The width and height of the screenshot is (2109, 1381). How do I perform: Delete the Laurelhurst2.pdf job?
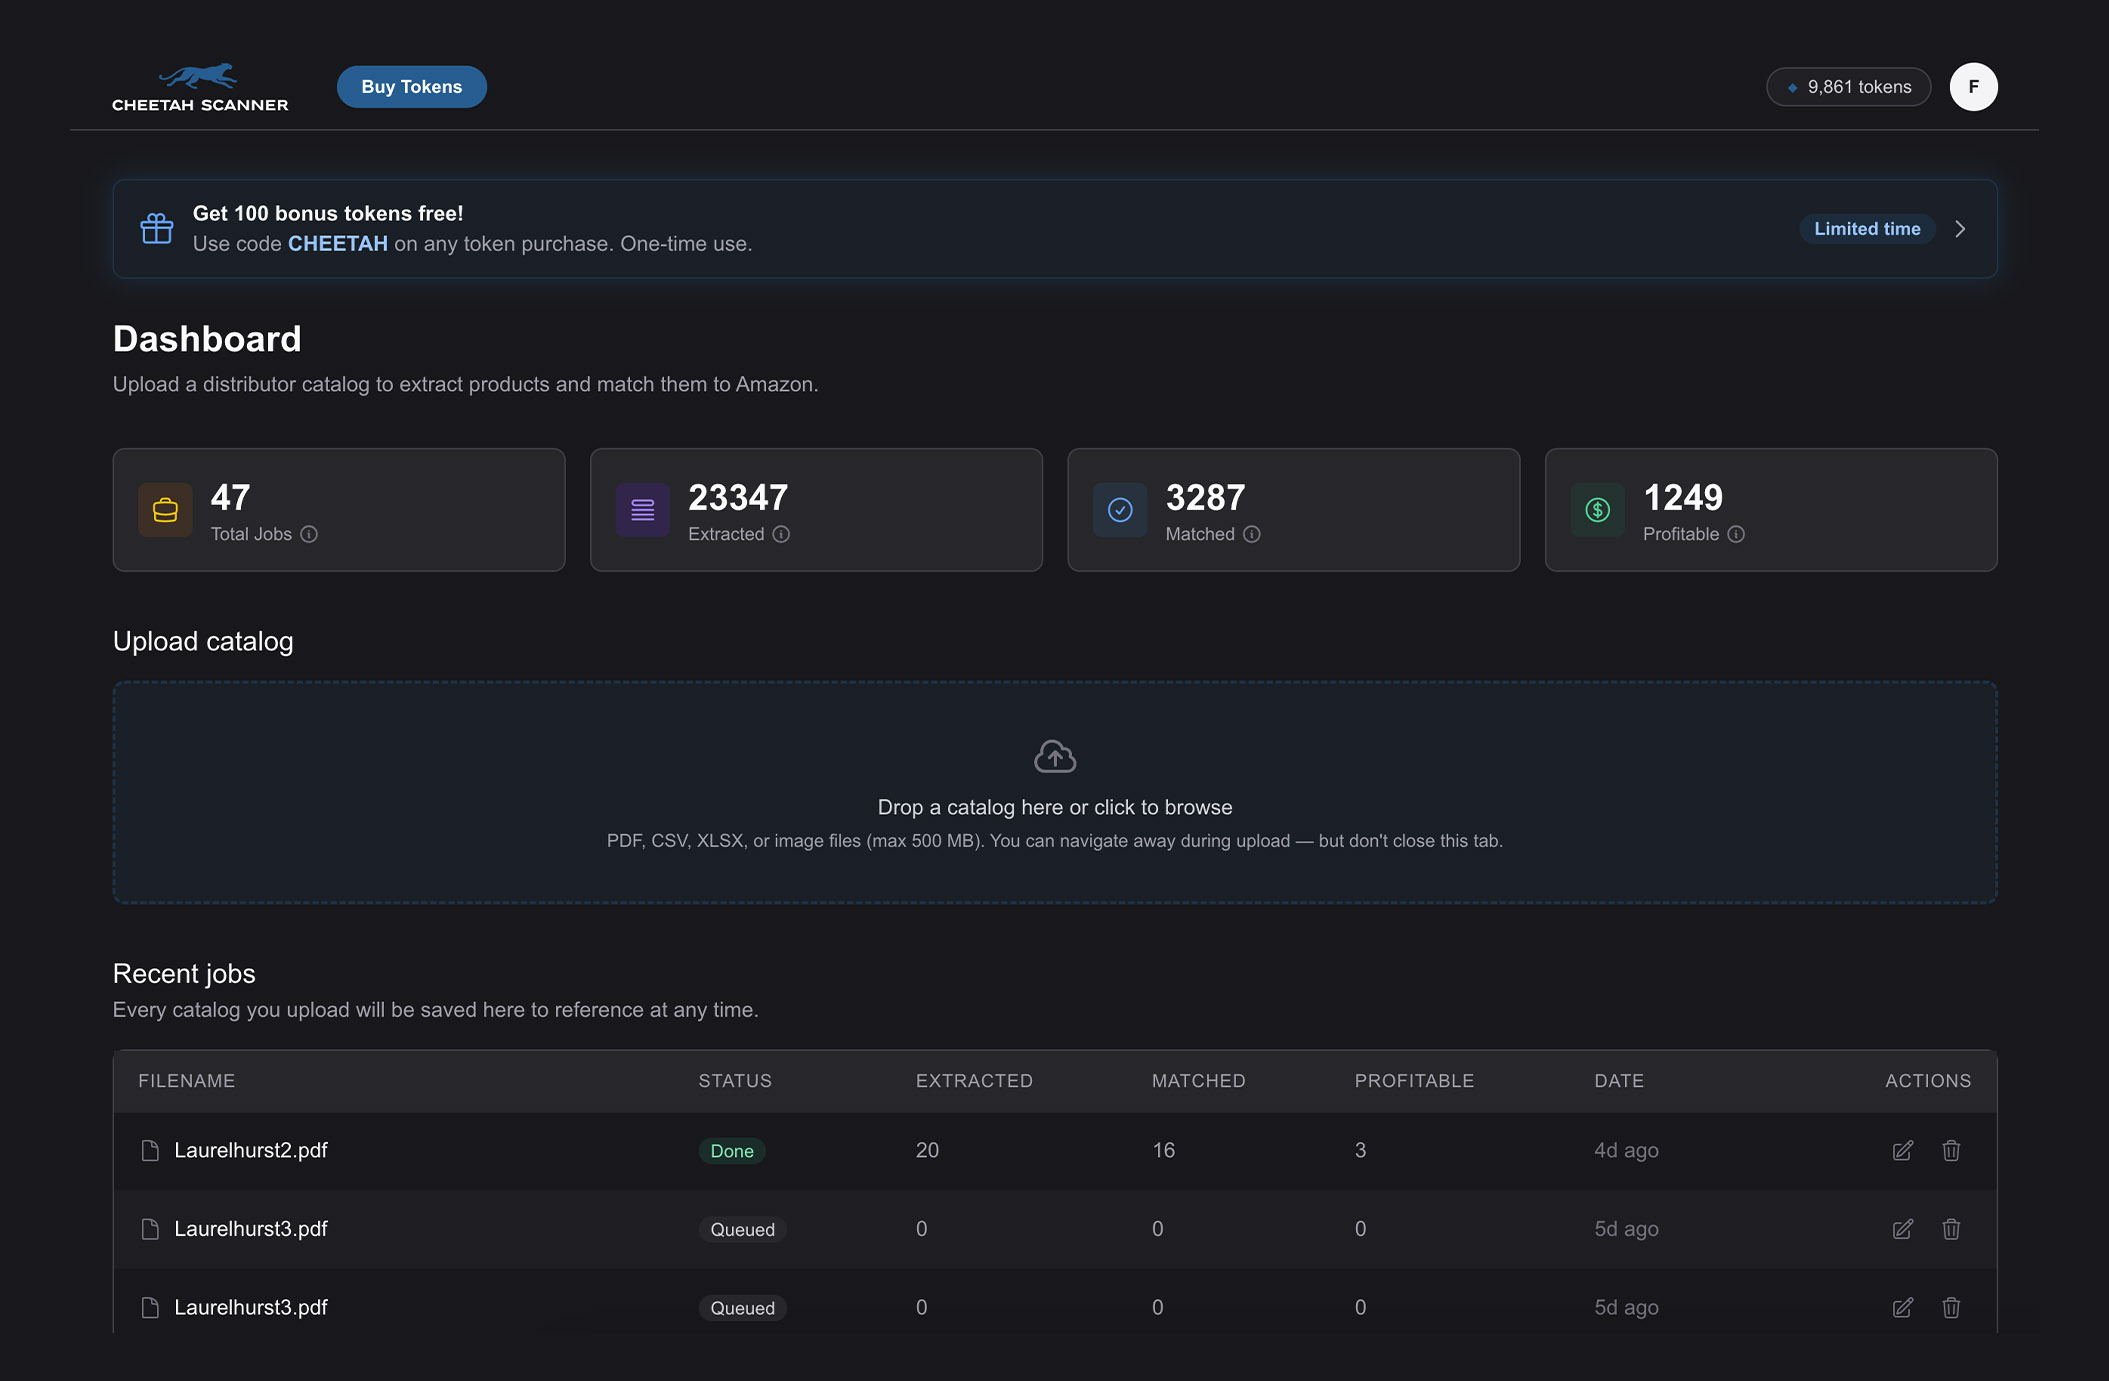click(1950, 1150)
